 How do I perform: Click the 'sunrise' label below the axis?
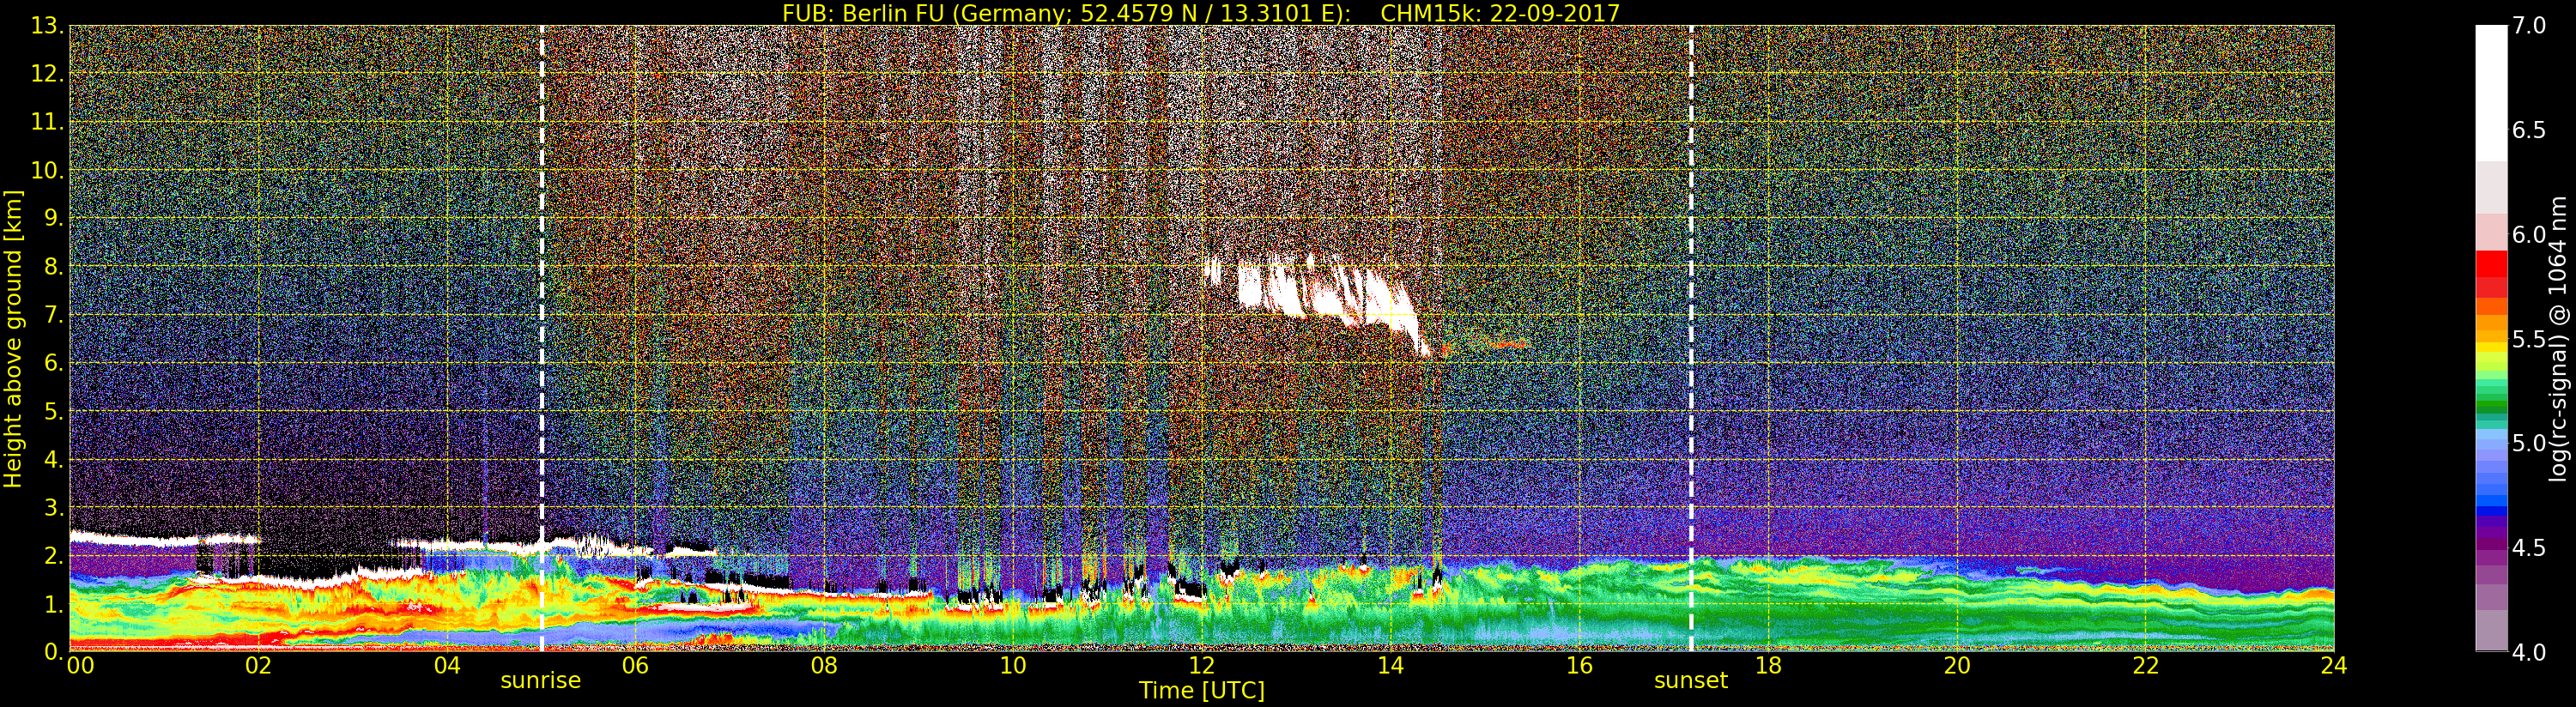point(540,680)
